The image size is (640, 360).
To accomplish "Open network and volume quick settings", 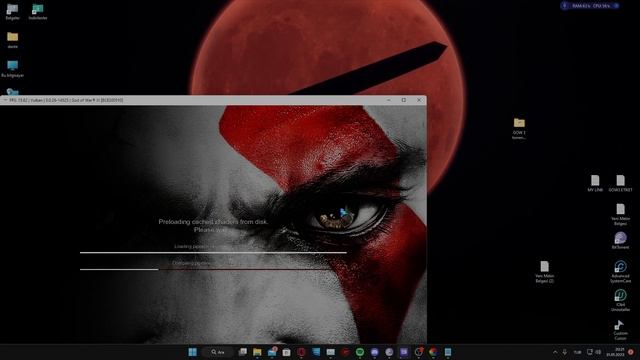I will [x=594, y=352].
